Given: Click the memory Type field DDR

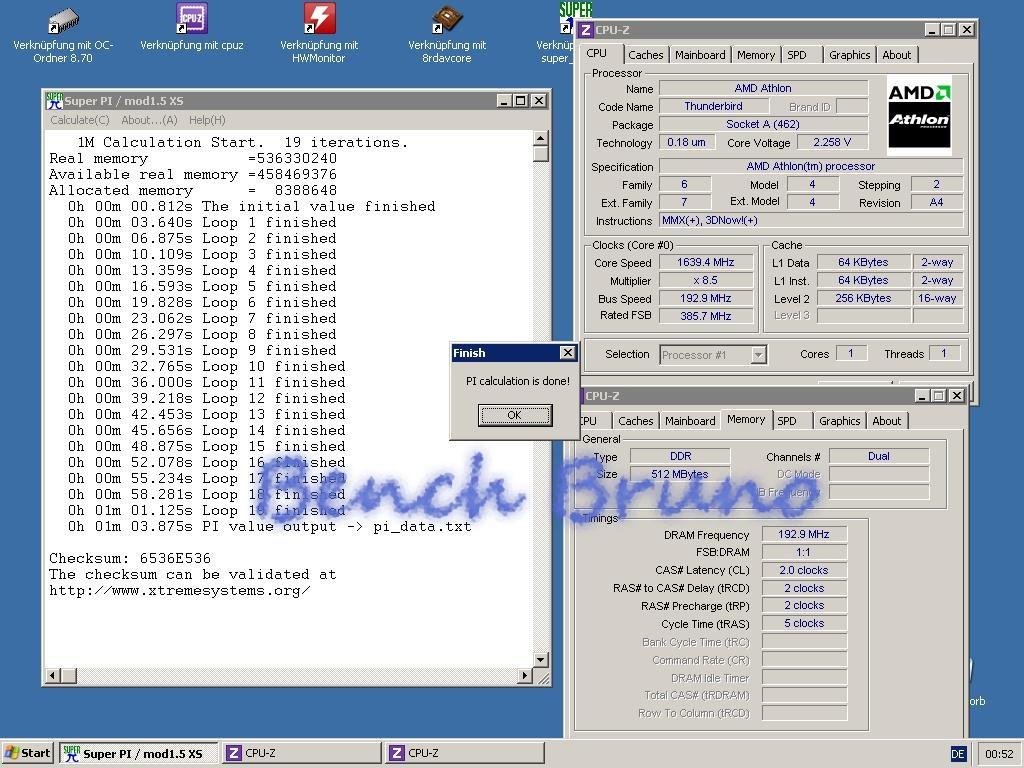Looking at the screenshot, I should [680, 456].
